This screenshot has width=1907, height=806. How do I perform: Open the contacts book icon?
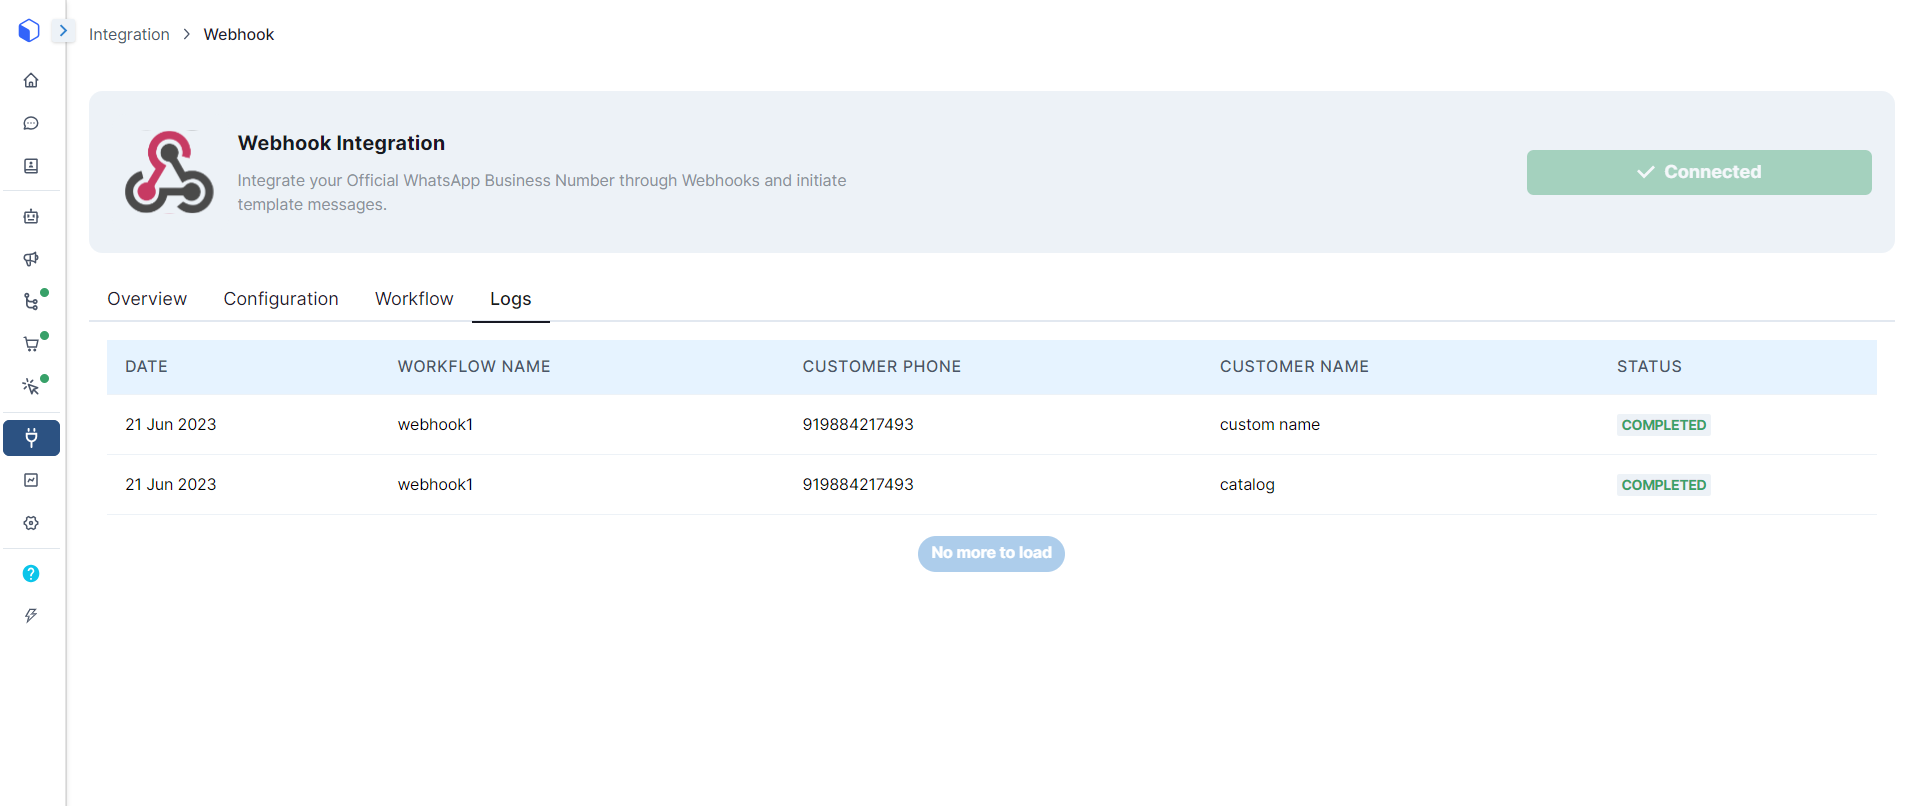pyautogui.click(x=31, y=166)
